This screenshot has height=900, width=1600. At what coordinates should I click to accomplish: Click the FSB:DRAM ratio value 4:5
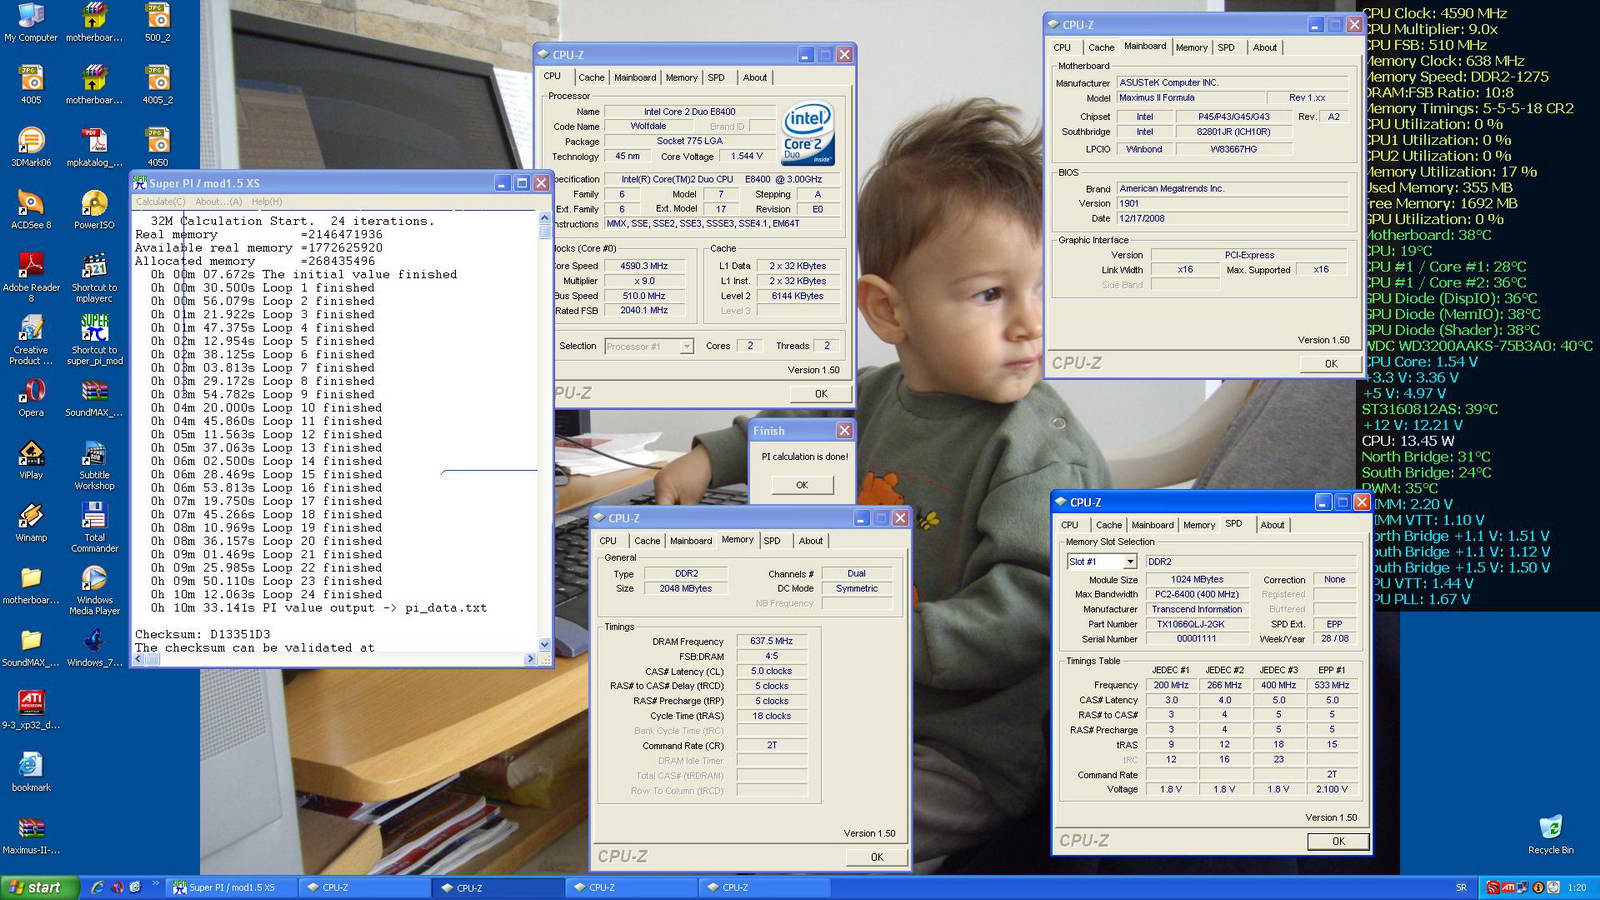tap(772, 656)
